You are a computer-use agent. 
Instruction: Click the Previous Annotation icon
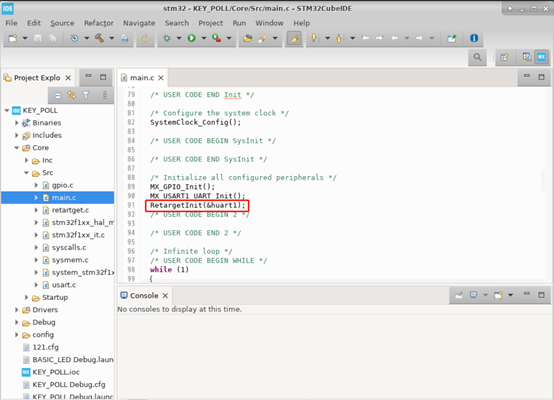point(339,38)
